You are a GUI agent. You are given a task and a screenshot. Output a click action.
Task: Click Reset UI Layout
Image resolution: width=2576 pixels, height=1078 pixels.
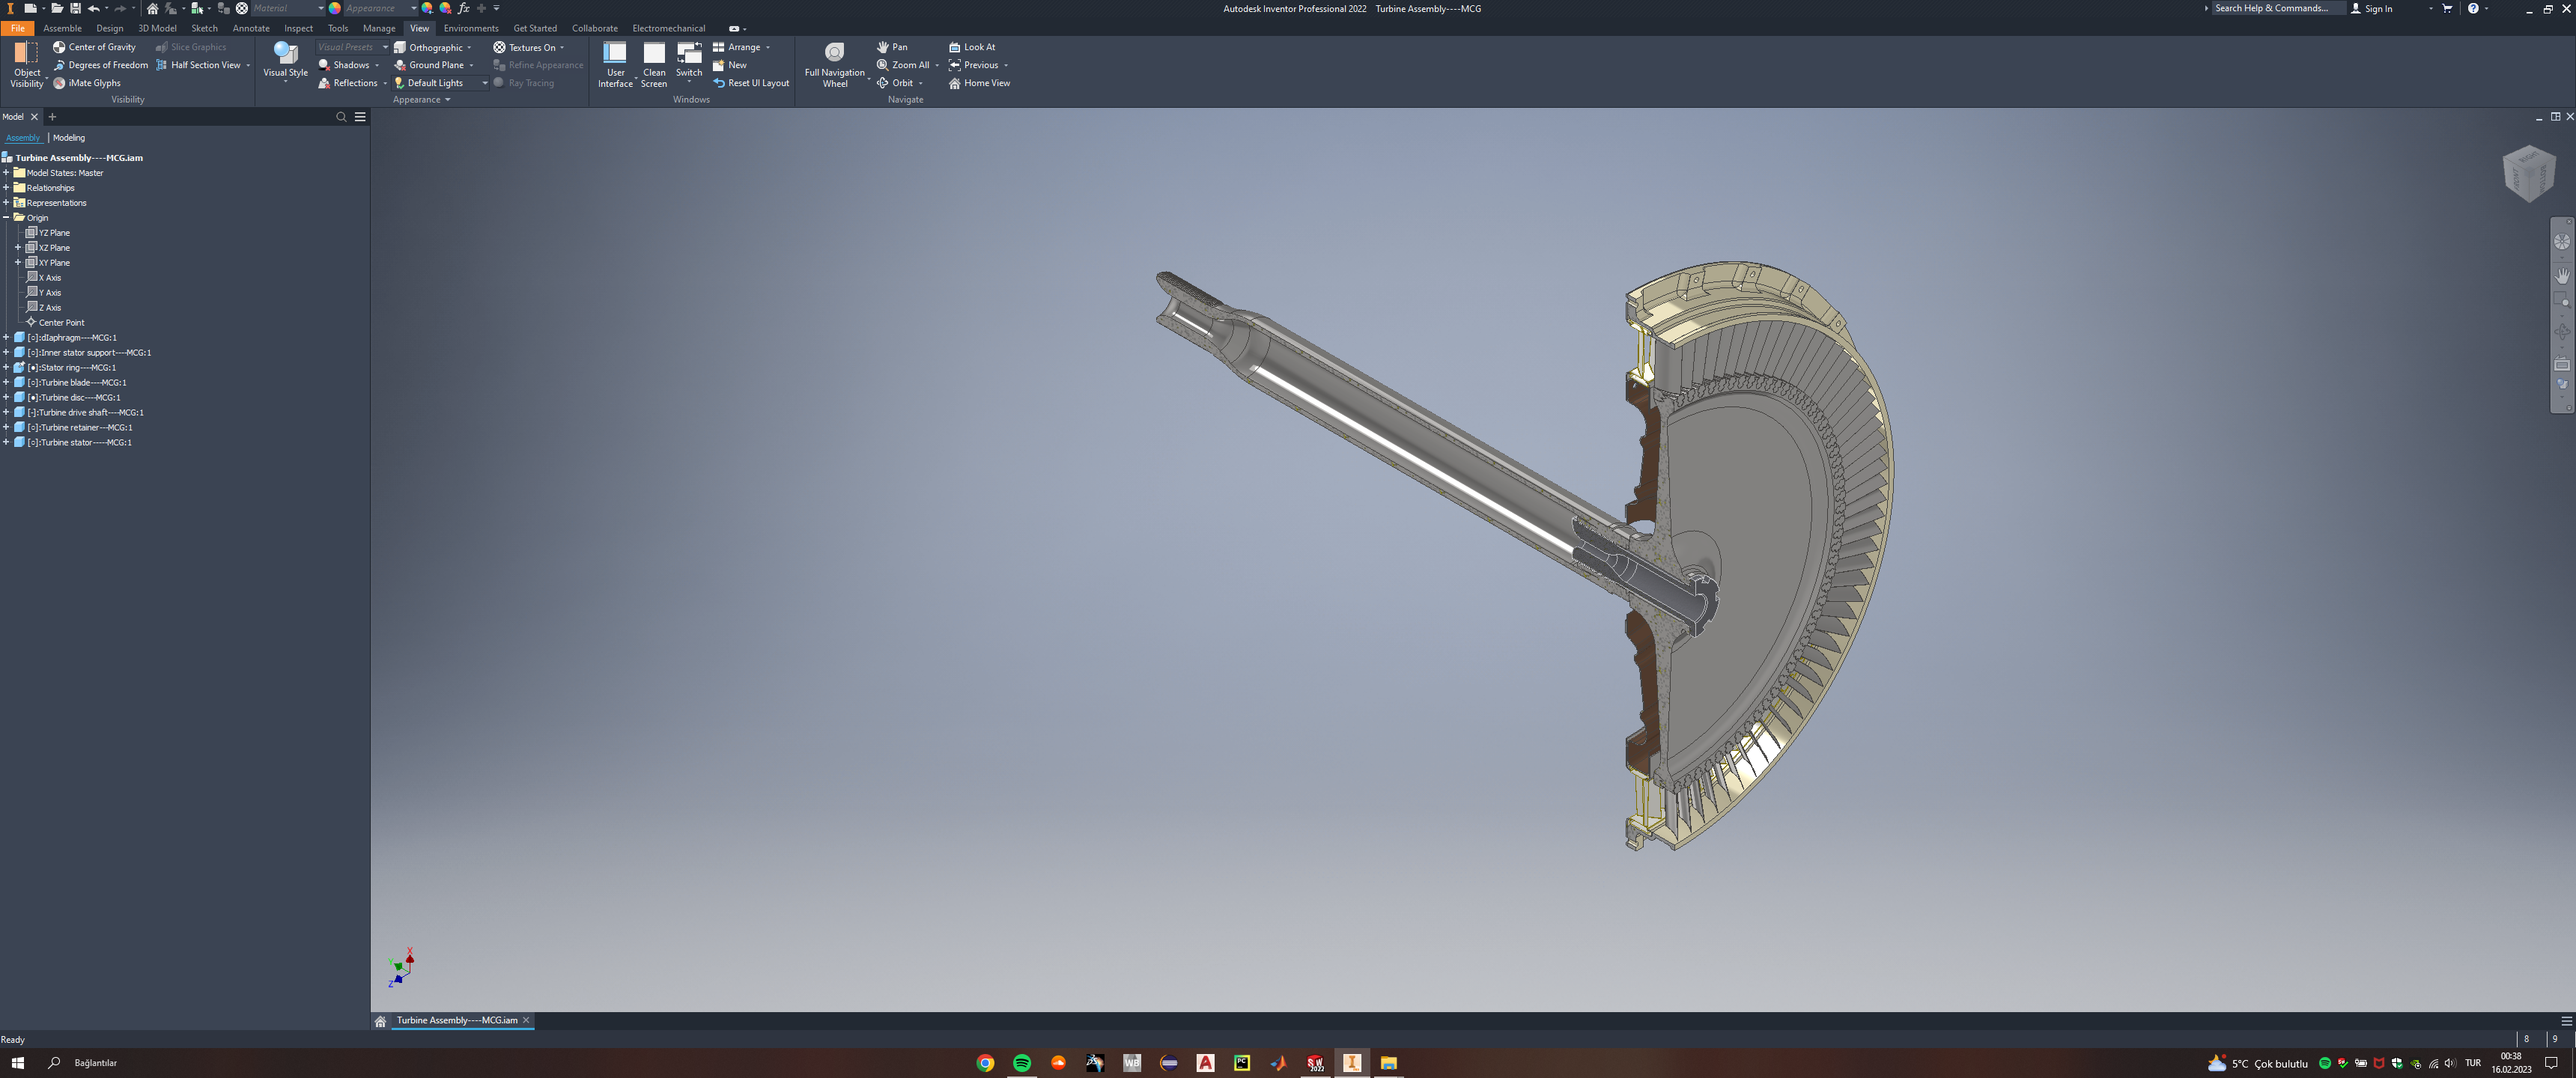(x=751, y=83)
